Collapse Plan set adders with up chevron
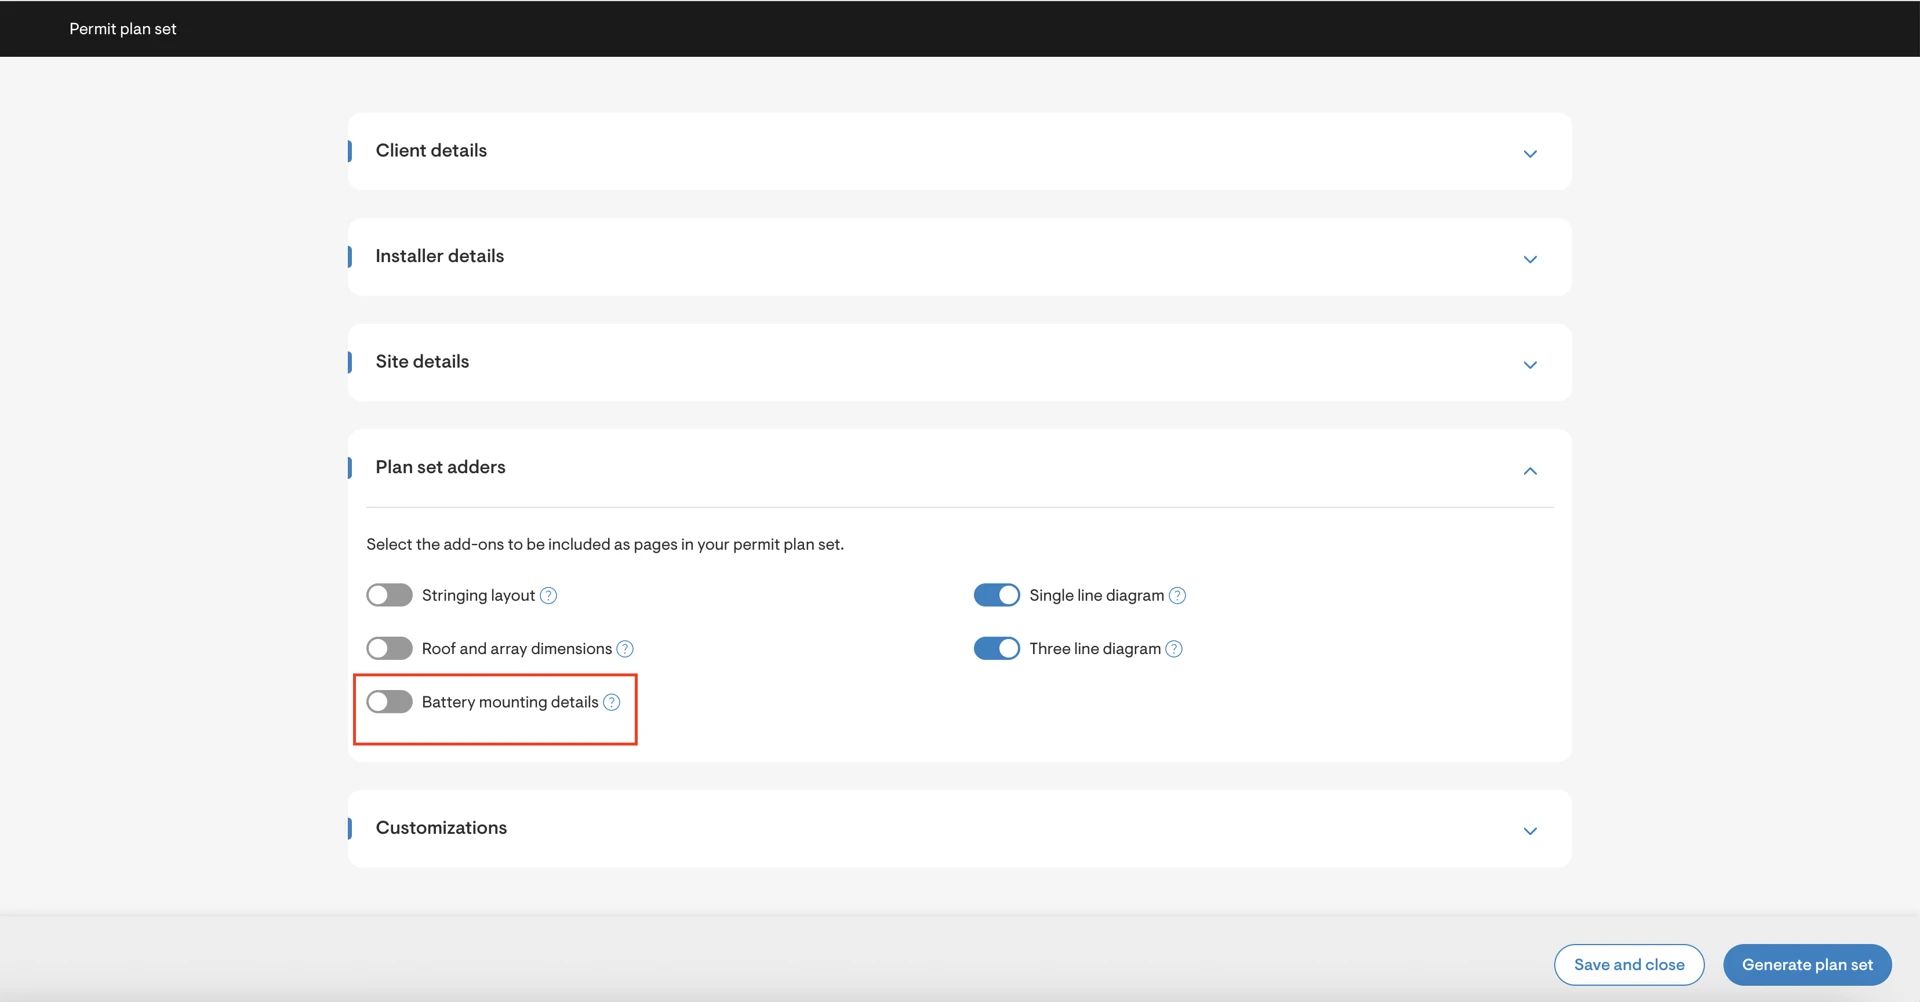 pos(1529,471)
